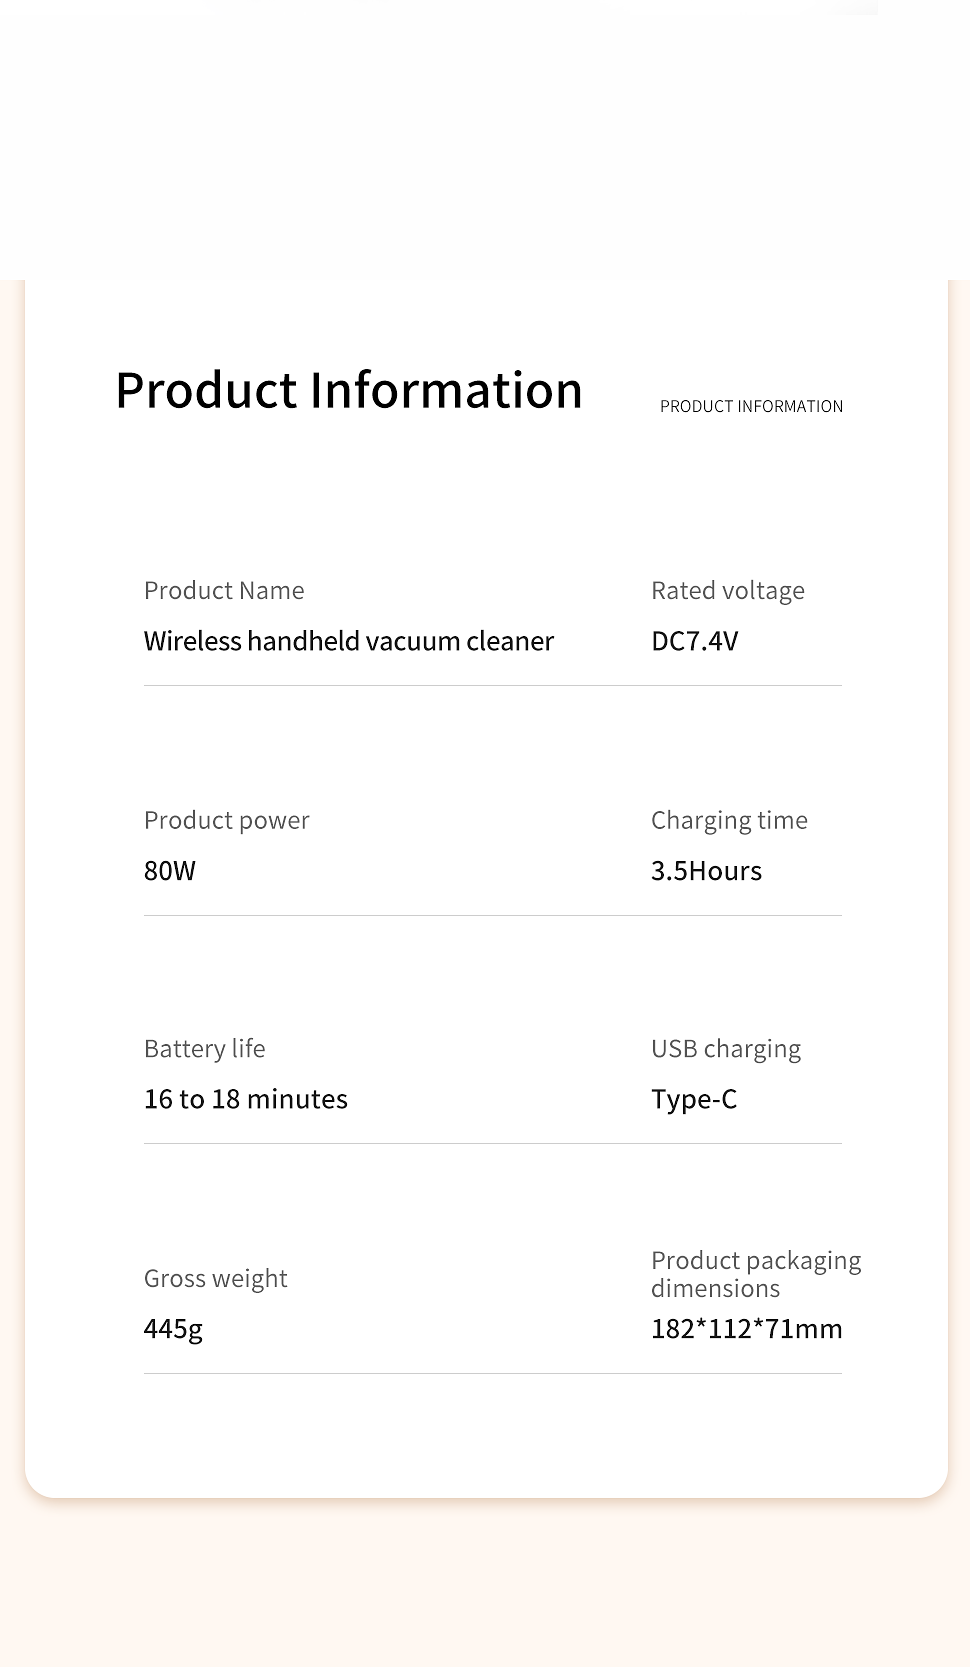
Task: Select the DC7.4V value
Action: coord(694,641)
